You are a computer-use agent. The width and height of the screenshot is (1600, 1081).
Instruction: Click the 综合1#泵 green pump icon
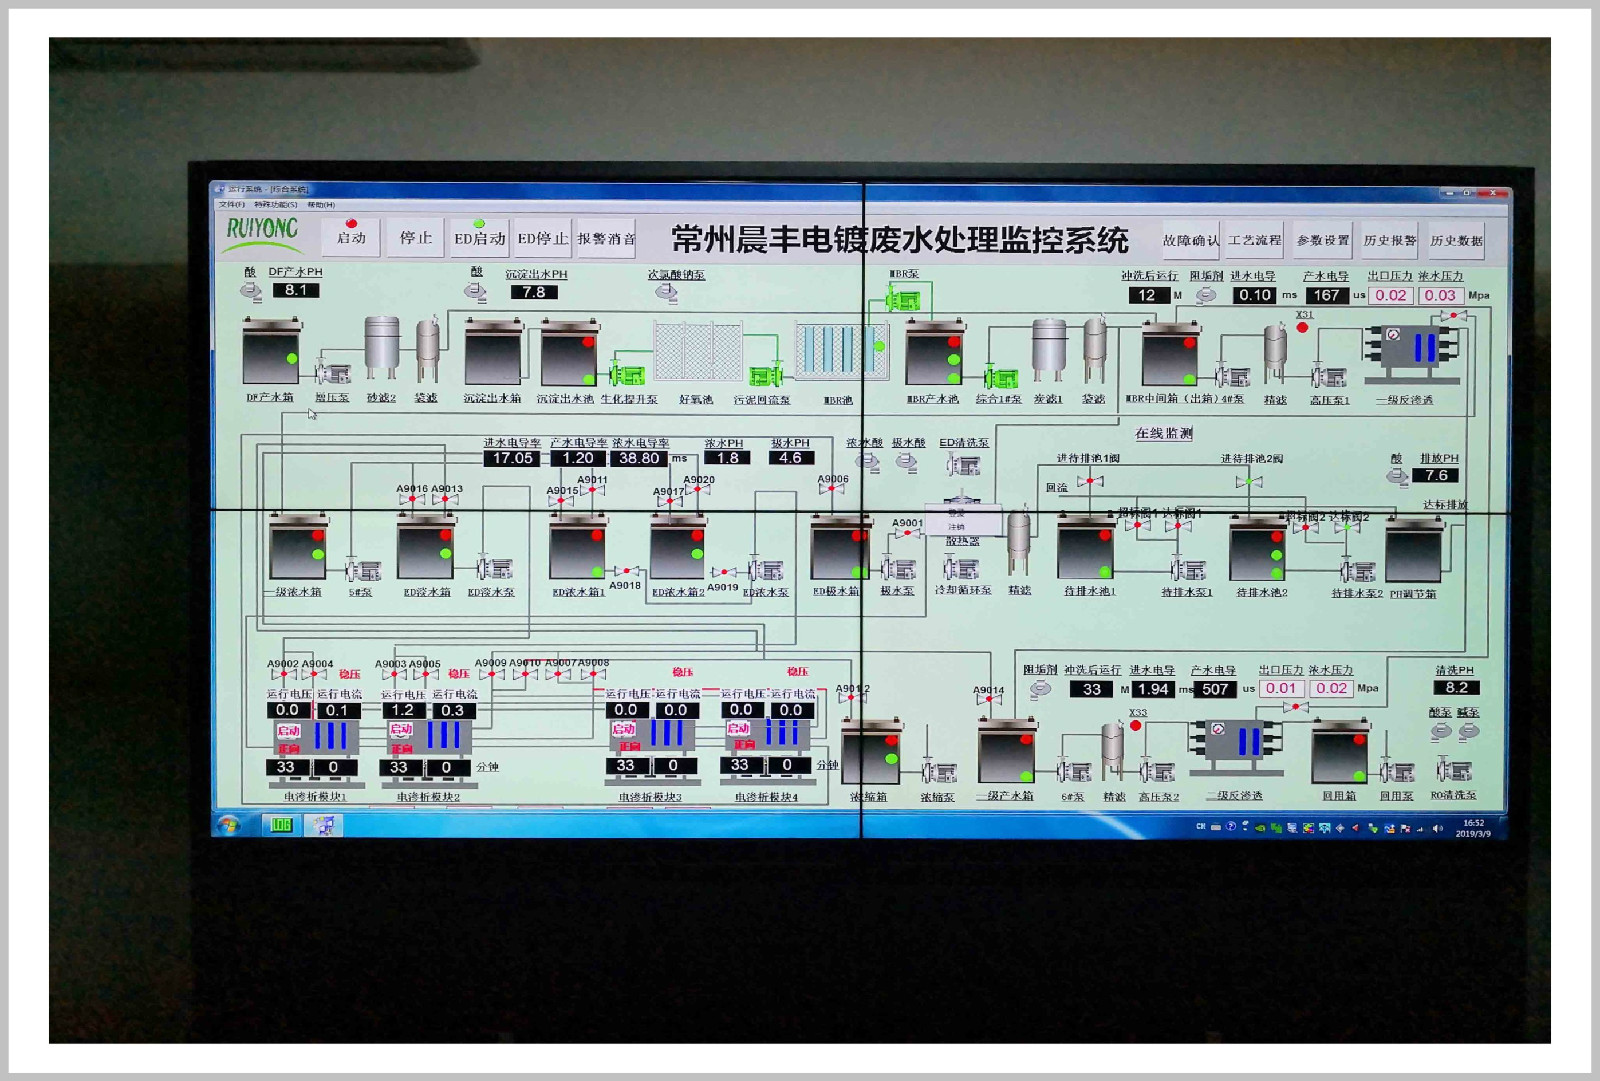(x=1000, y=377)
